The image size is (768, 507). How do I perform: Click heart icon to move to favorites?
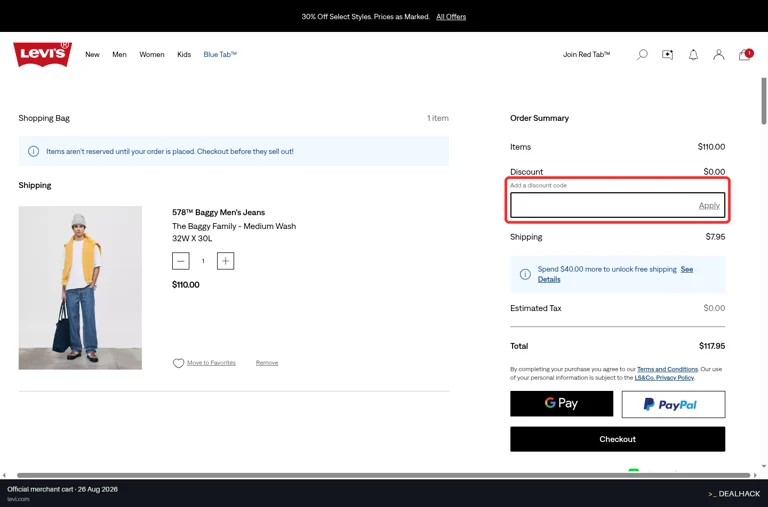point(178,363)
